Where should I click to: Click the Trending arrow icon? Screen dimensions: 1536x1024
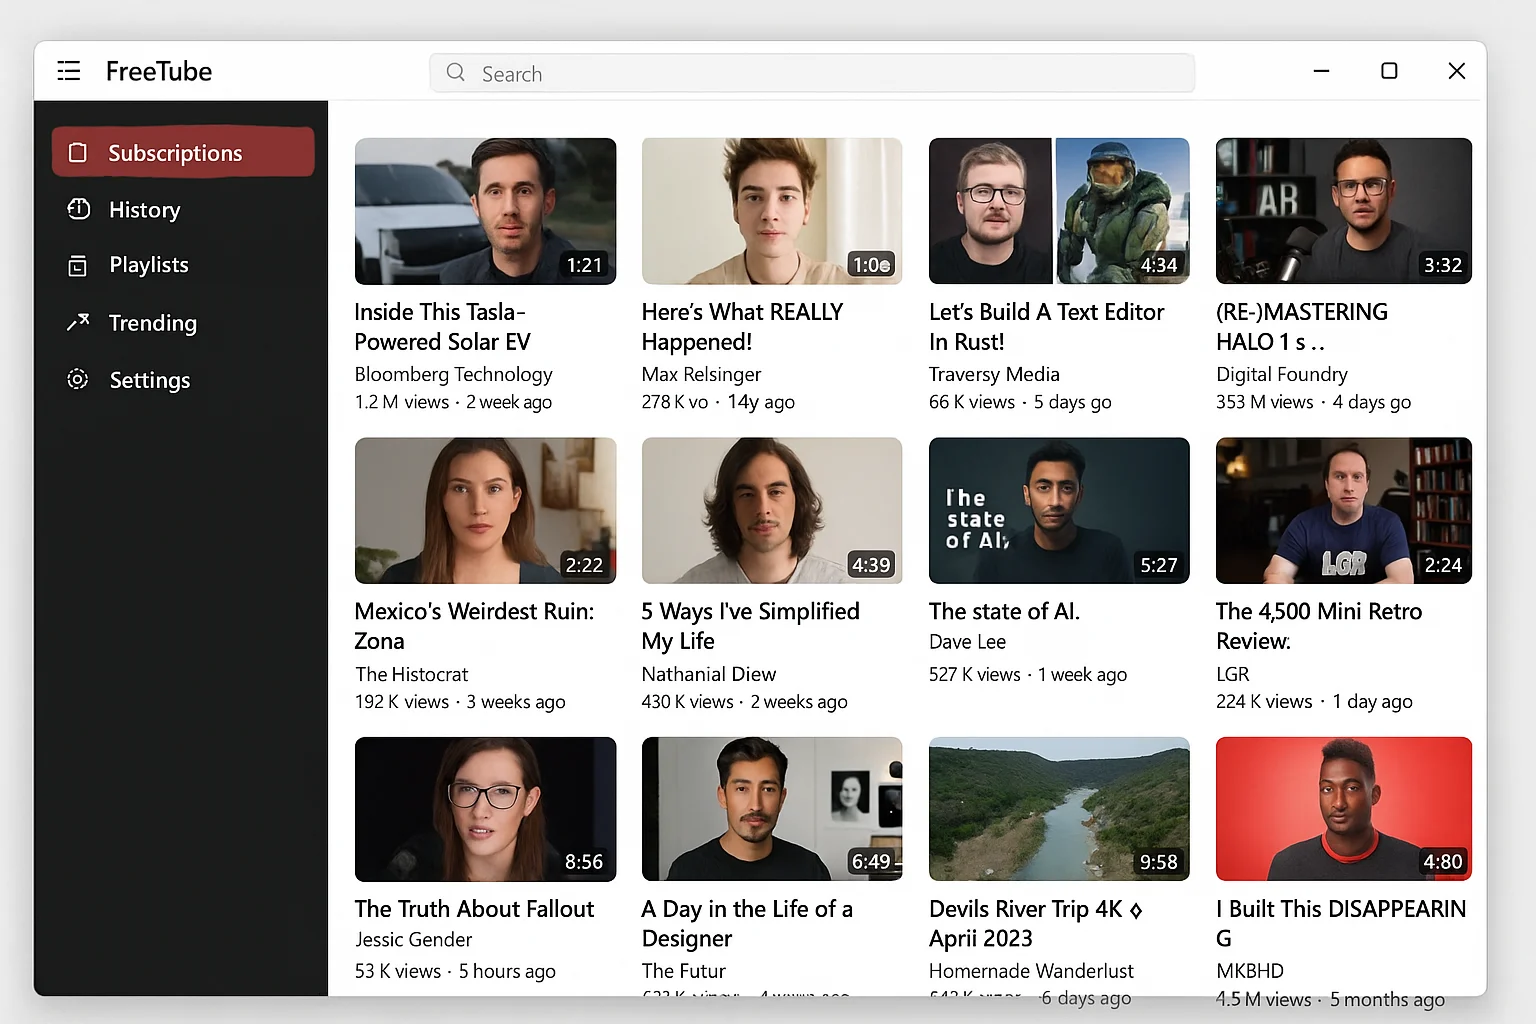[x=78, y=322]
